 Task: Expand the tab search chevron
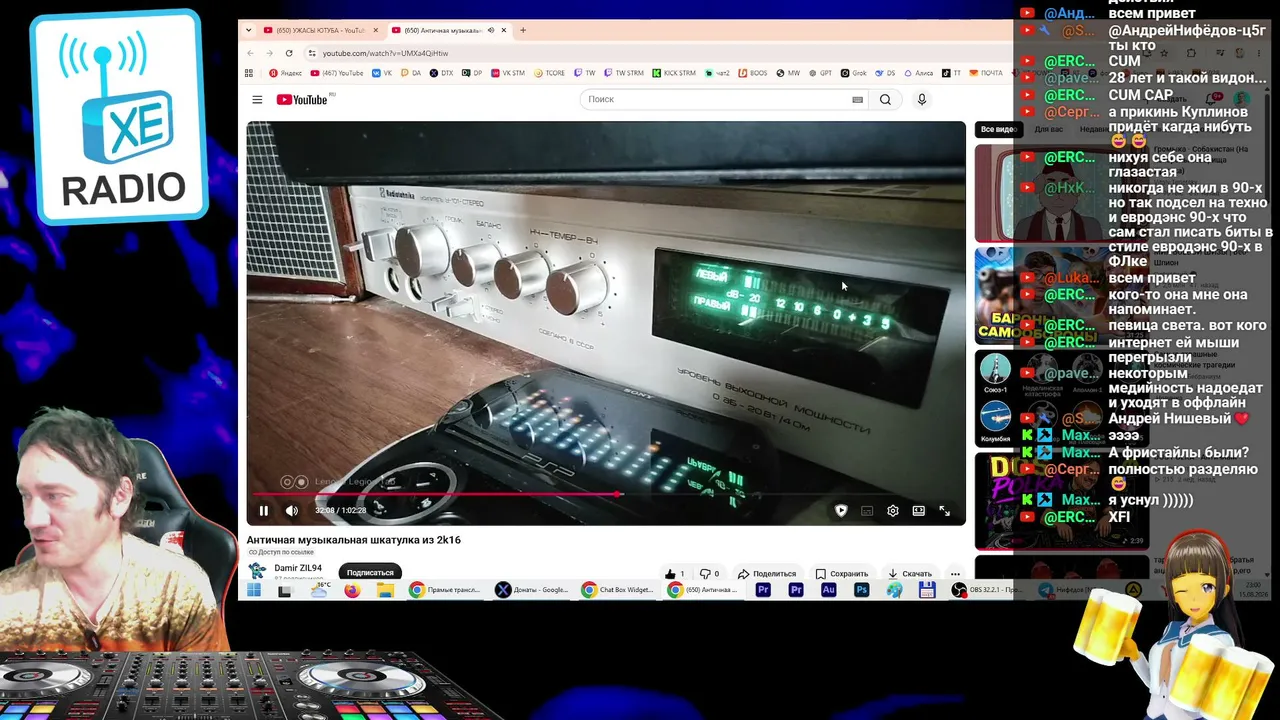click(x=250, y=30)
